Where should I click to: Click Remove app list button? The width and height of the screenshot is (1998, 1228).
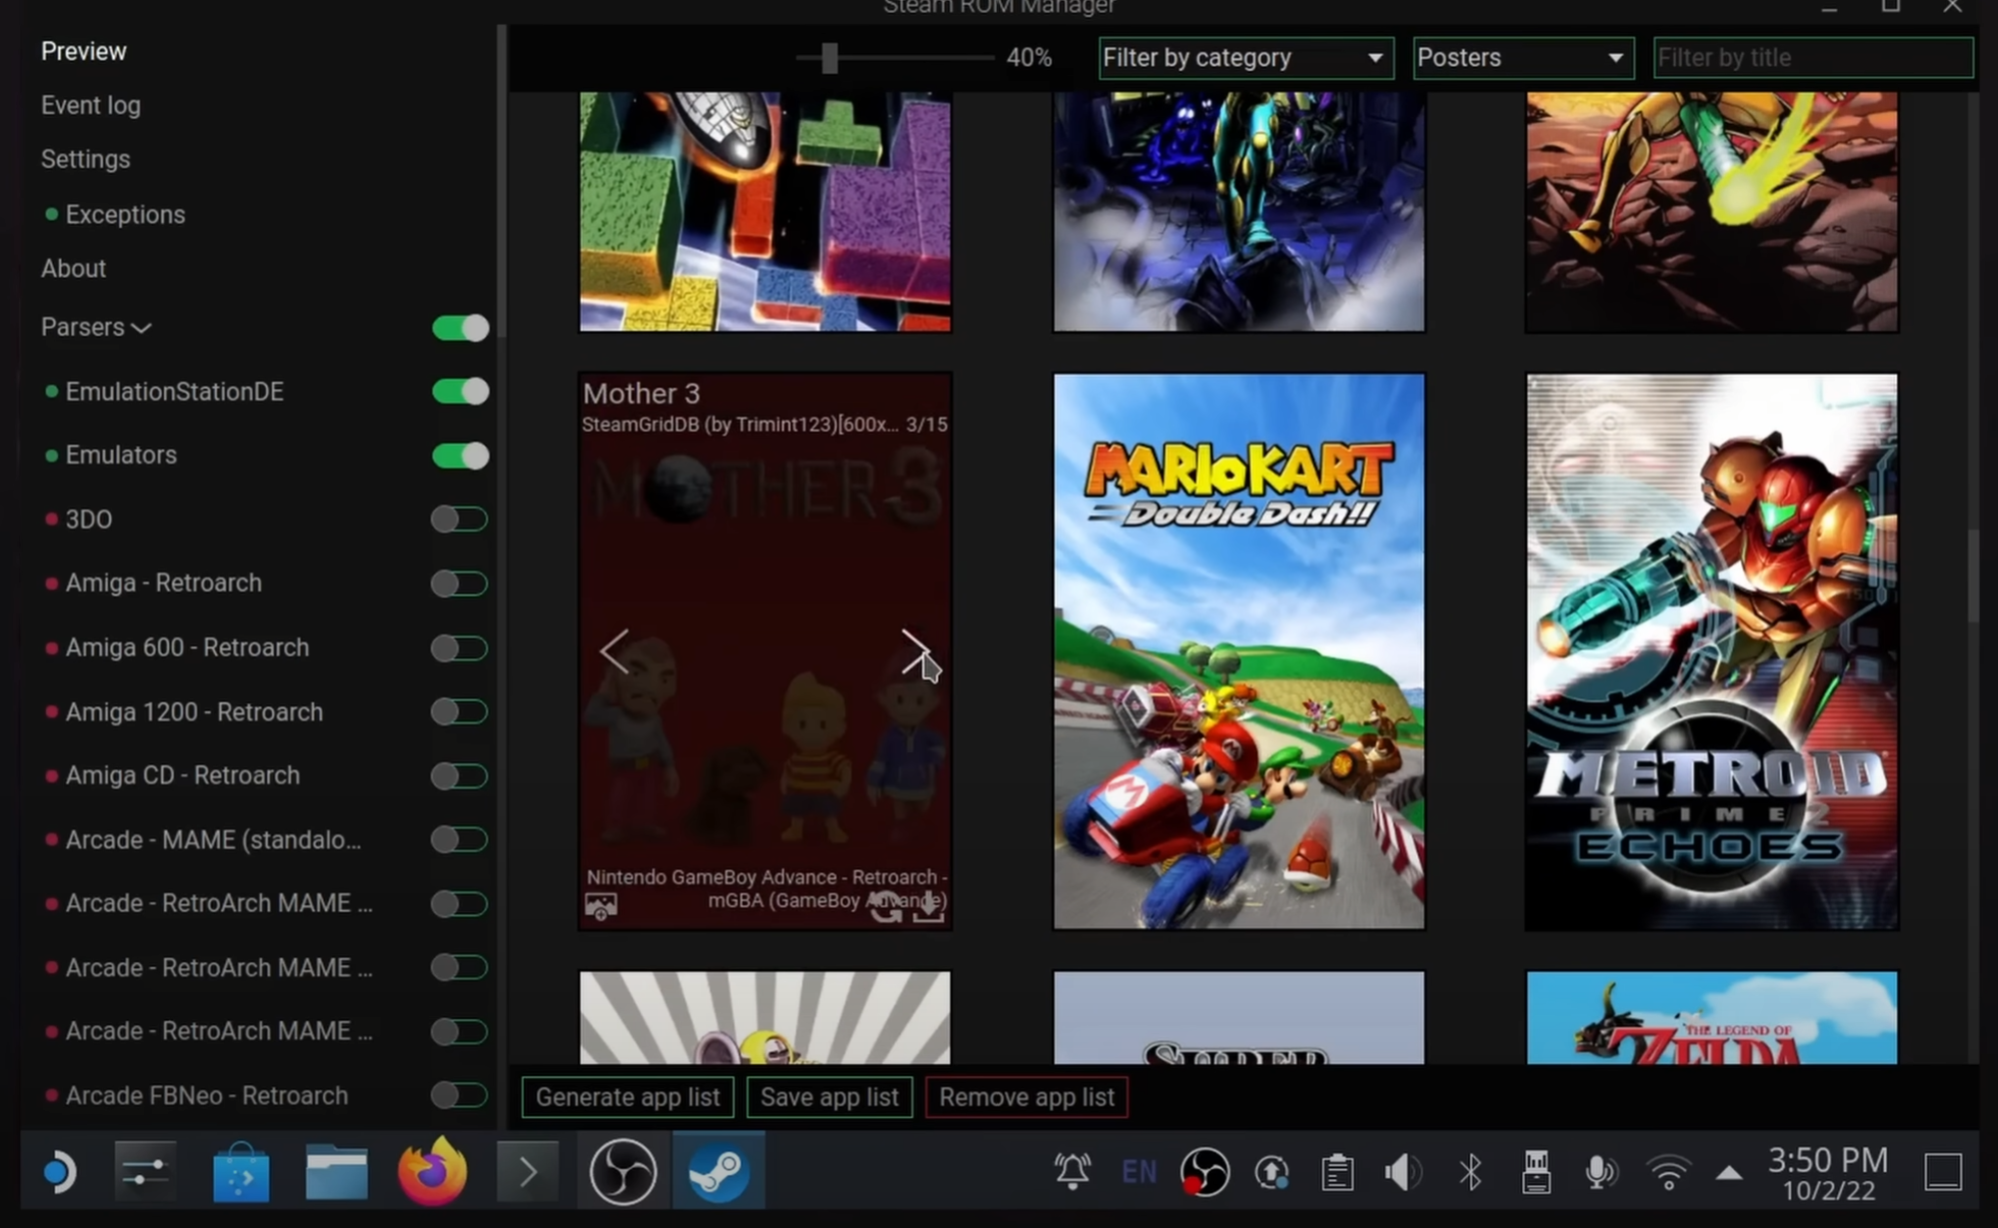1026,1097
